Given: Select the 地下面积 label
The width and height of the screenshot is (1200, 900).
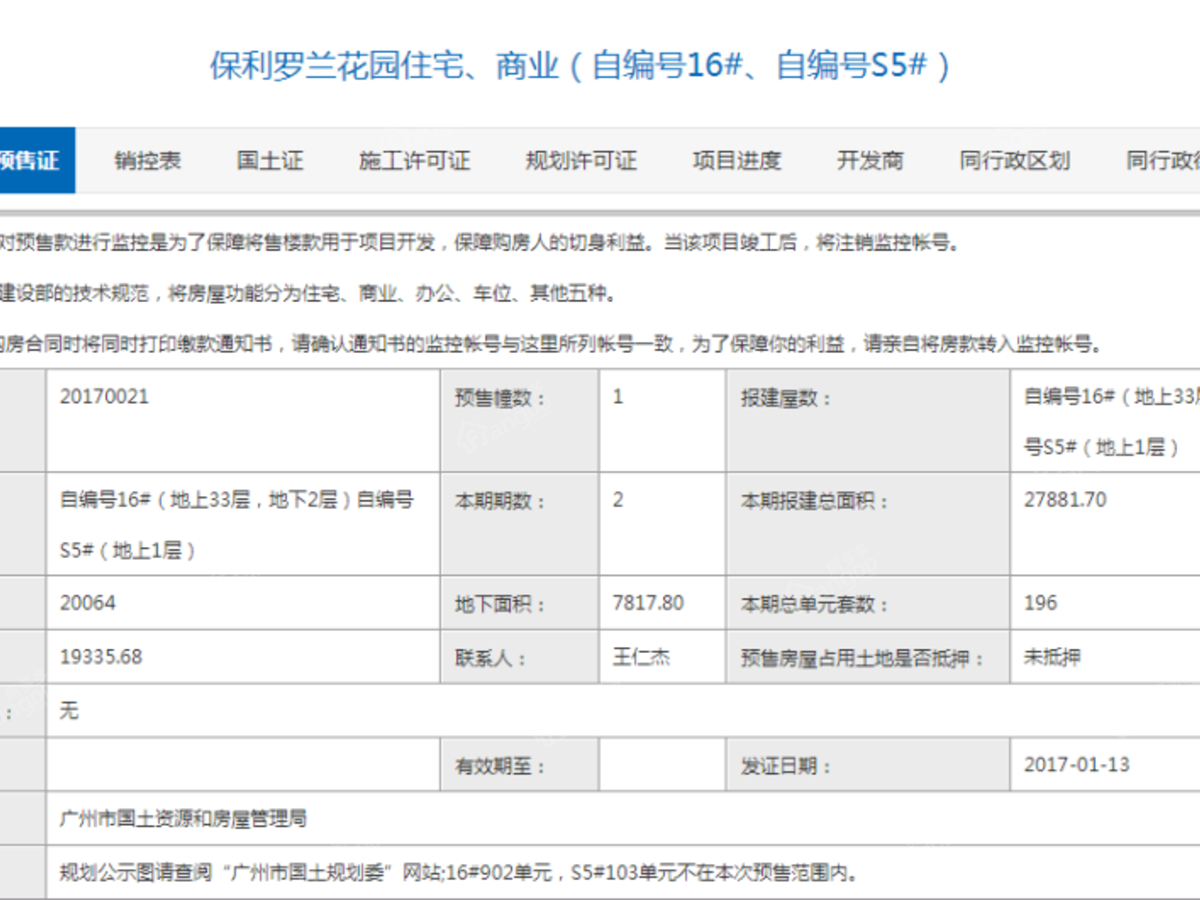Looking at the screenshot, I should pos(501,604).
